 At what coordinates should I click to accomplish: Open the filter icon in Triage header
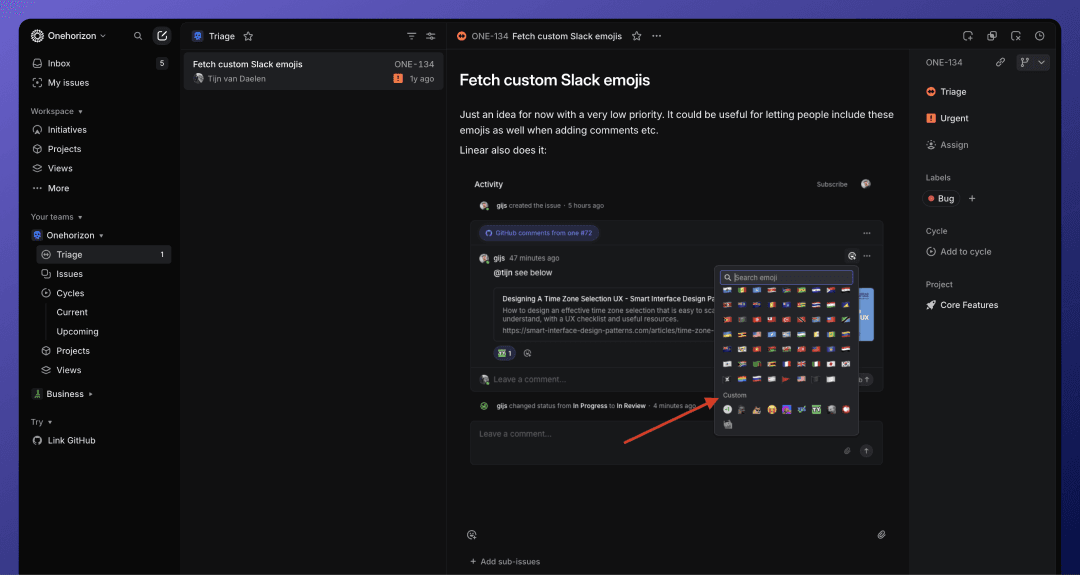411,36
